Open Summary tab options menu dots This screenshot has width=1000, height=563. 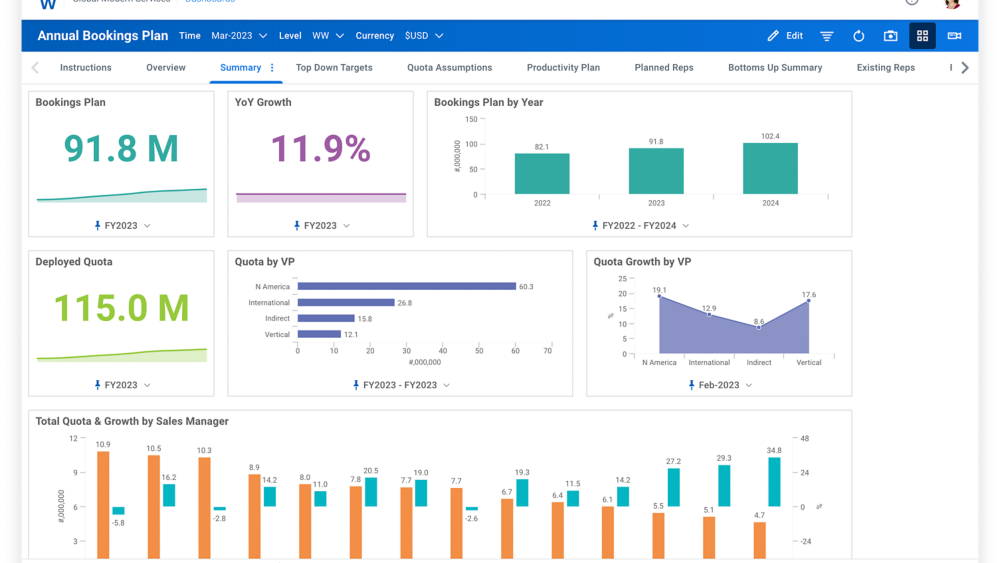(272, 68)
